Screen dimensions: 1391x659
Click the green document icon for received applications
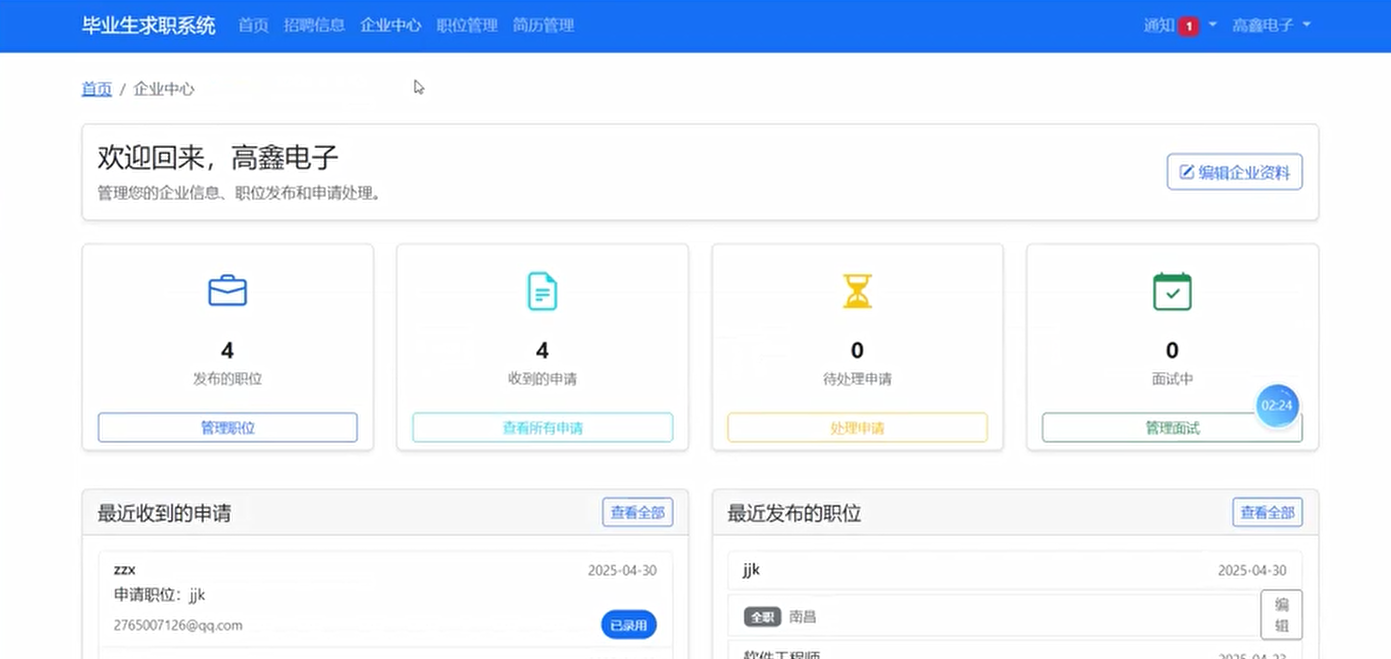tap(542, 291)
